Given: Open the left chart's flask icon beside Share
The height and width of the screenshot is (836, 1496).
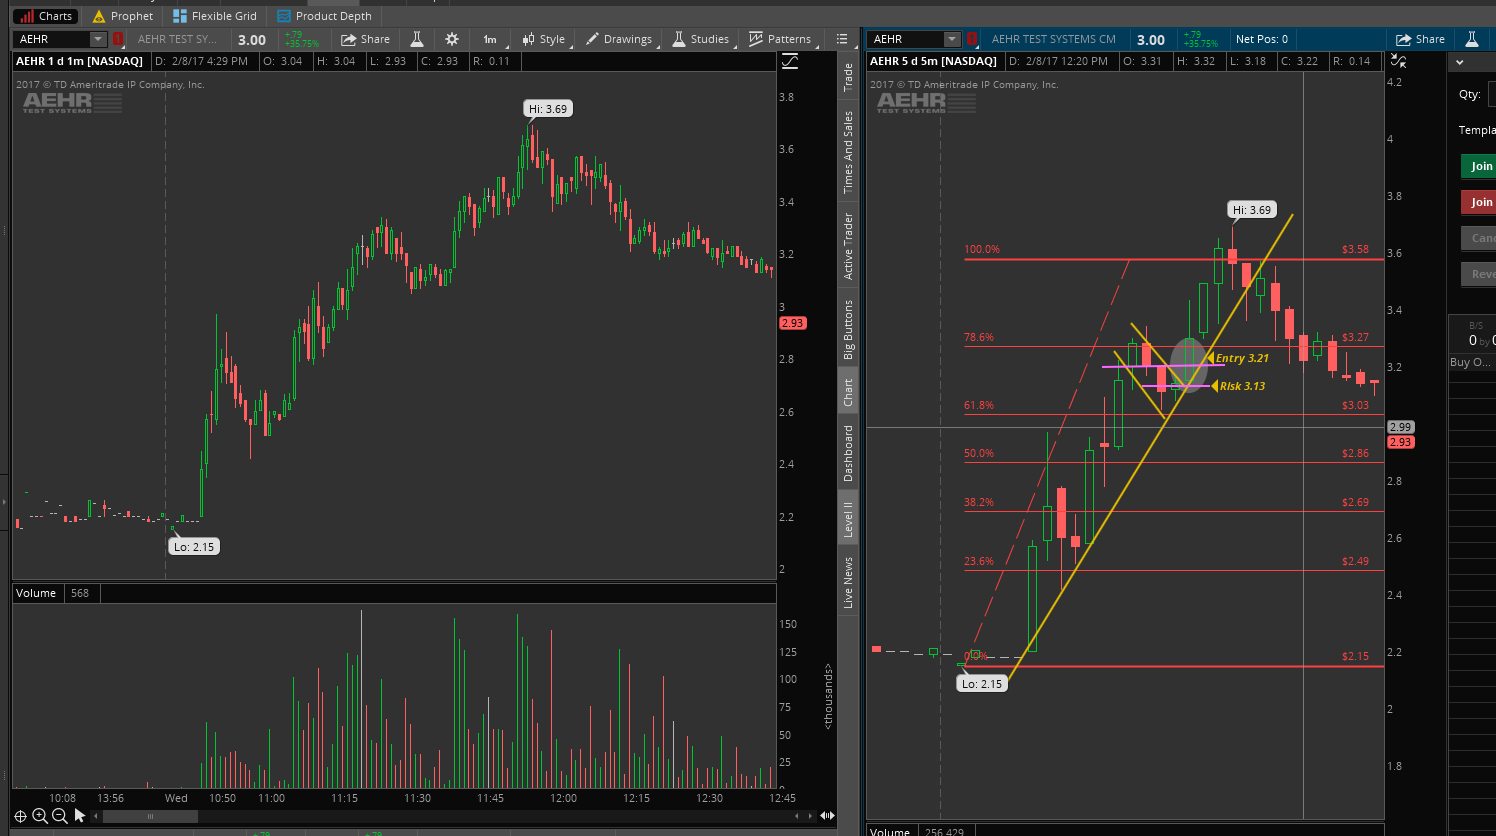Looking at the screenshot, I should 417,39.
